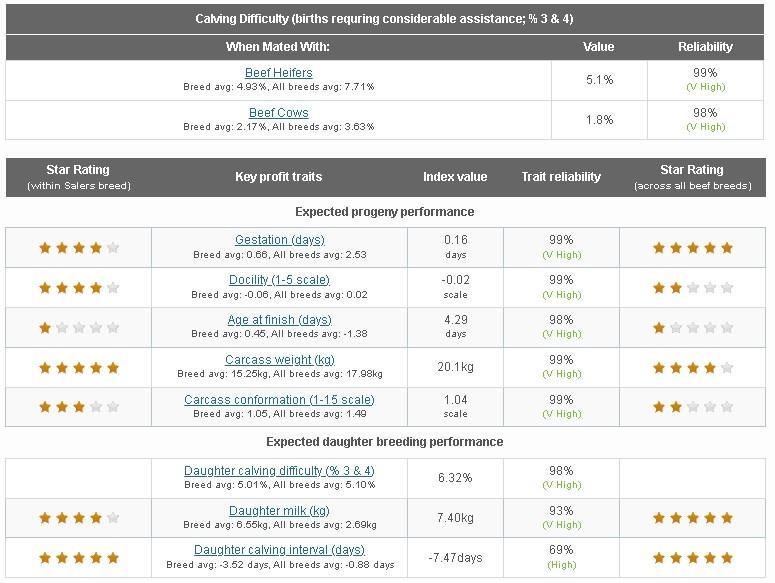Viewport: 775px width, 583px height.
Task: Click within-breed five stars for Carcass weight
Action: [x=79, y=368]
